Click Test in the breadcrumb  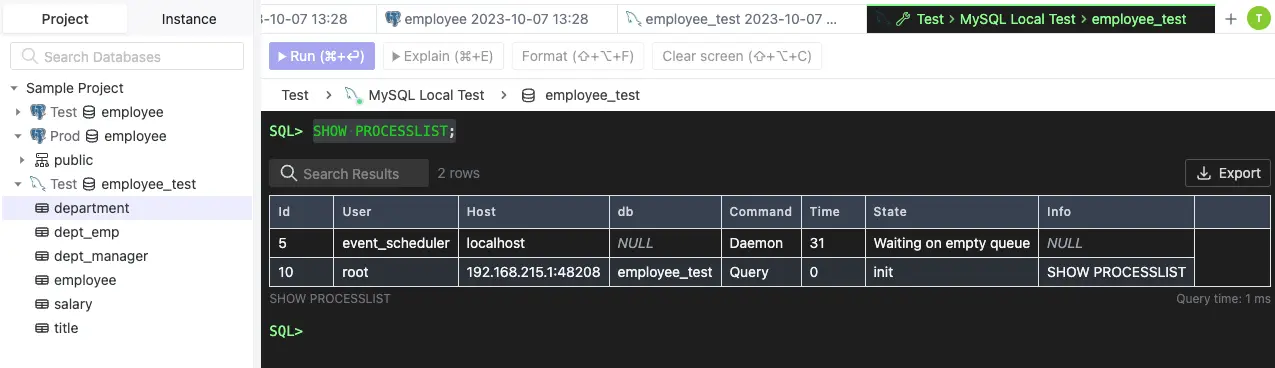(x=295, y=95)
